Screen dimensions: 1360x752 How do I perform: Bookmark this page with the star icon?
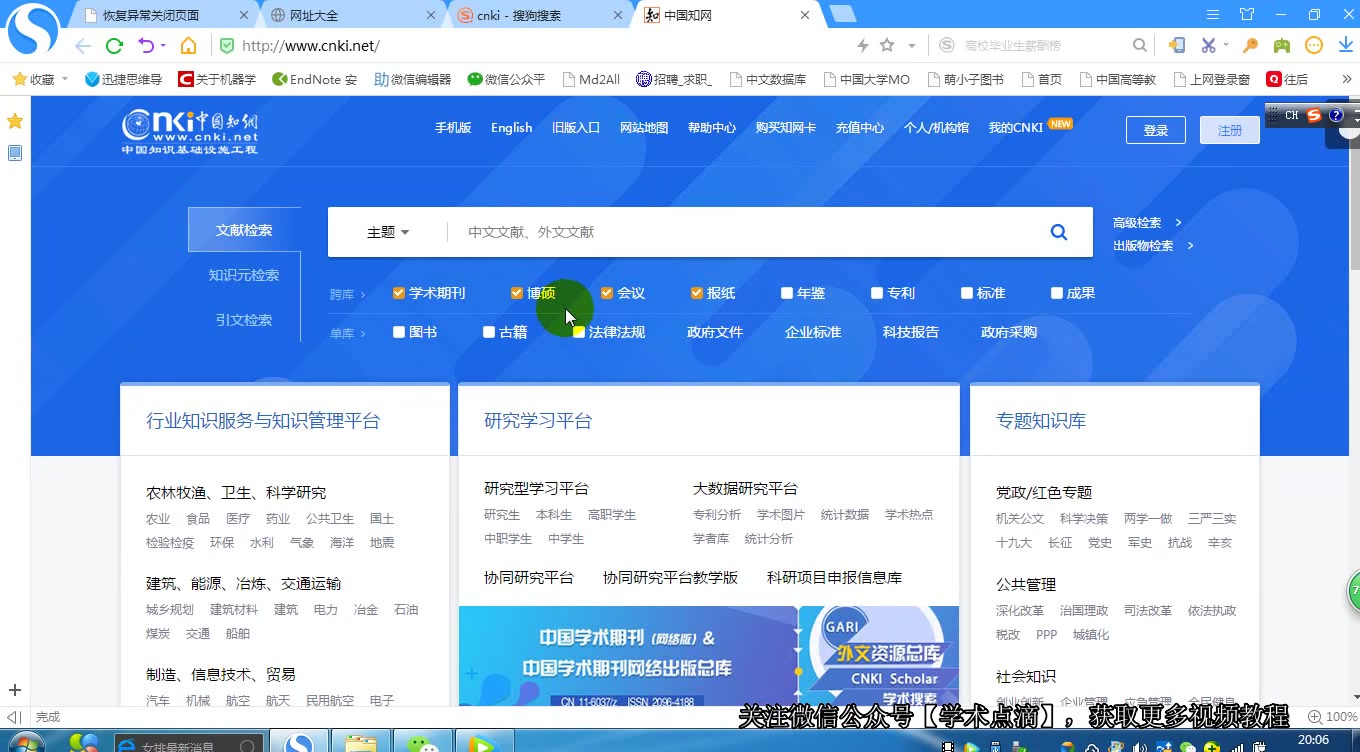(x=887, y=46)
